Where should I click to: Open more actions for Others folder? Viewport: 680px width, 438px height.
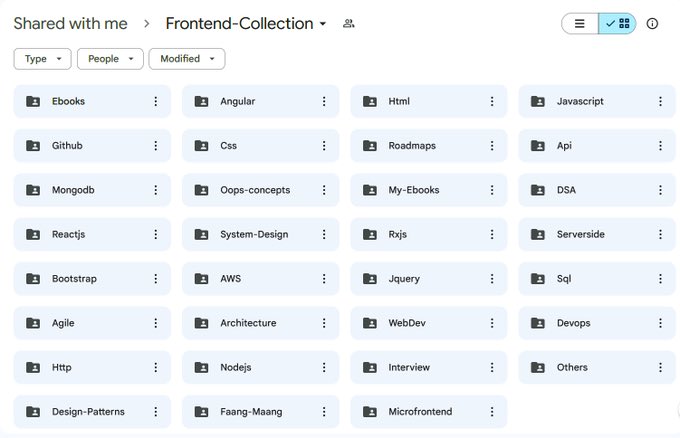(660, 367)
